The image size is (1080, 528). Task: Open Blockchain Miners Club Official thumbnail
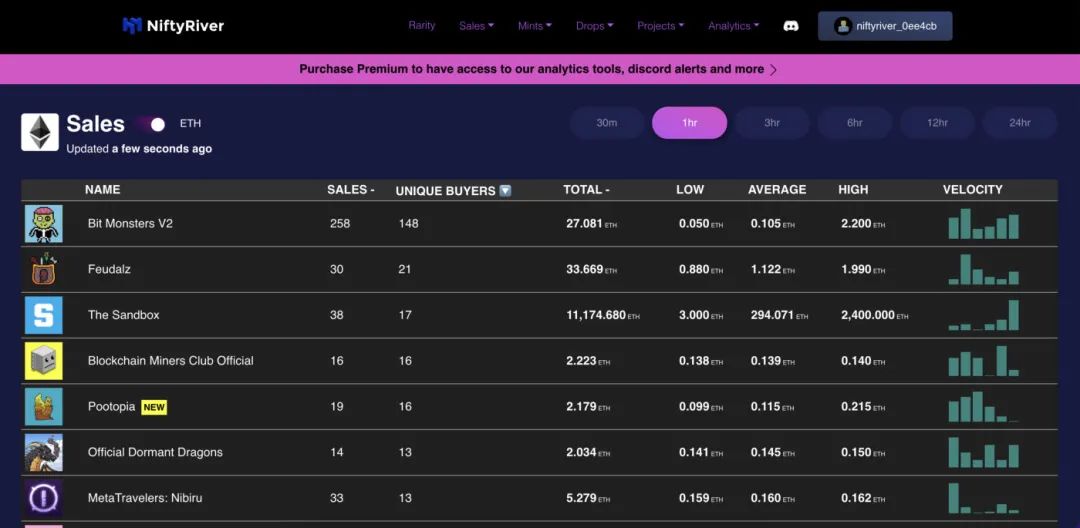pos(43,361)
